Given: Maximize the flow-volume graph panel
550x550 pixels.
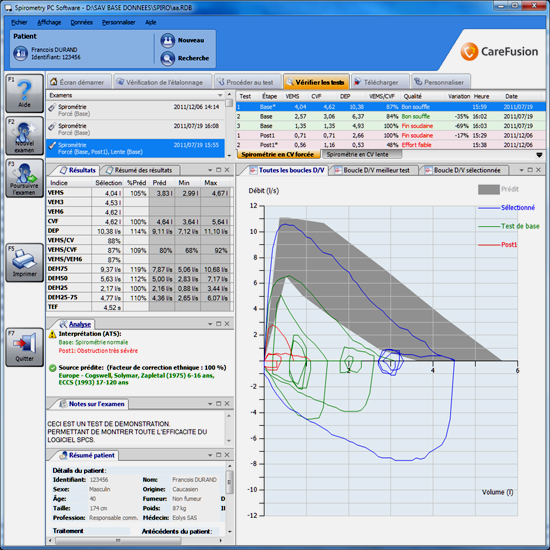Looking at the screenshot, I should [x=530, y=170].
